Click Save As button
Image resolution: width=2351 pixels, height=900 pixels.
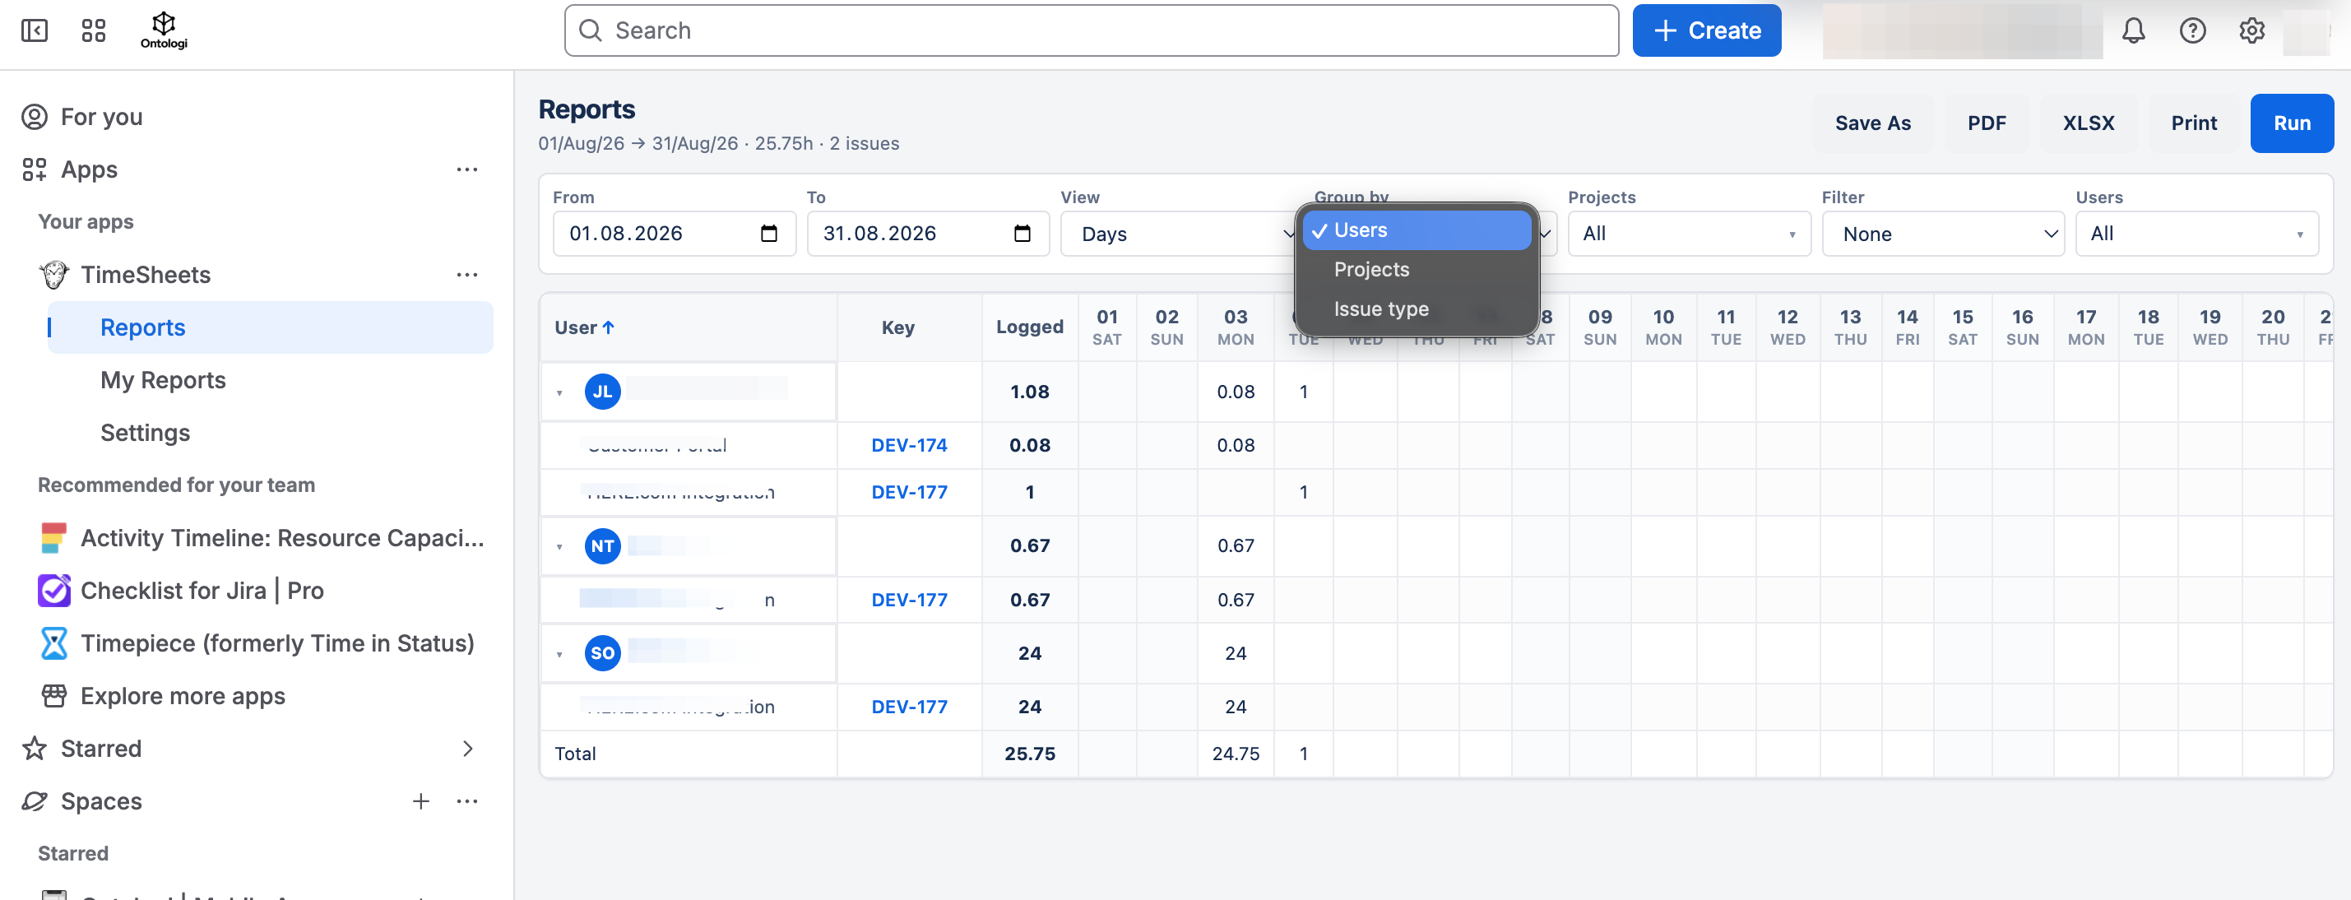1872,123
